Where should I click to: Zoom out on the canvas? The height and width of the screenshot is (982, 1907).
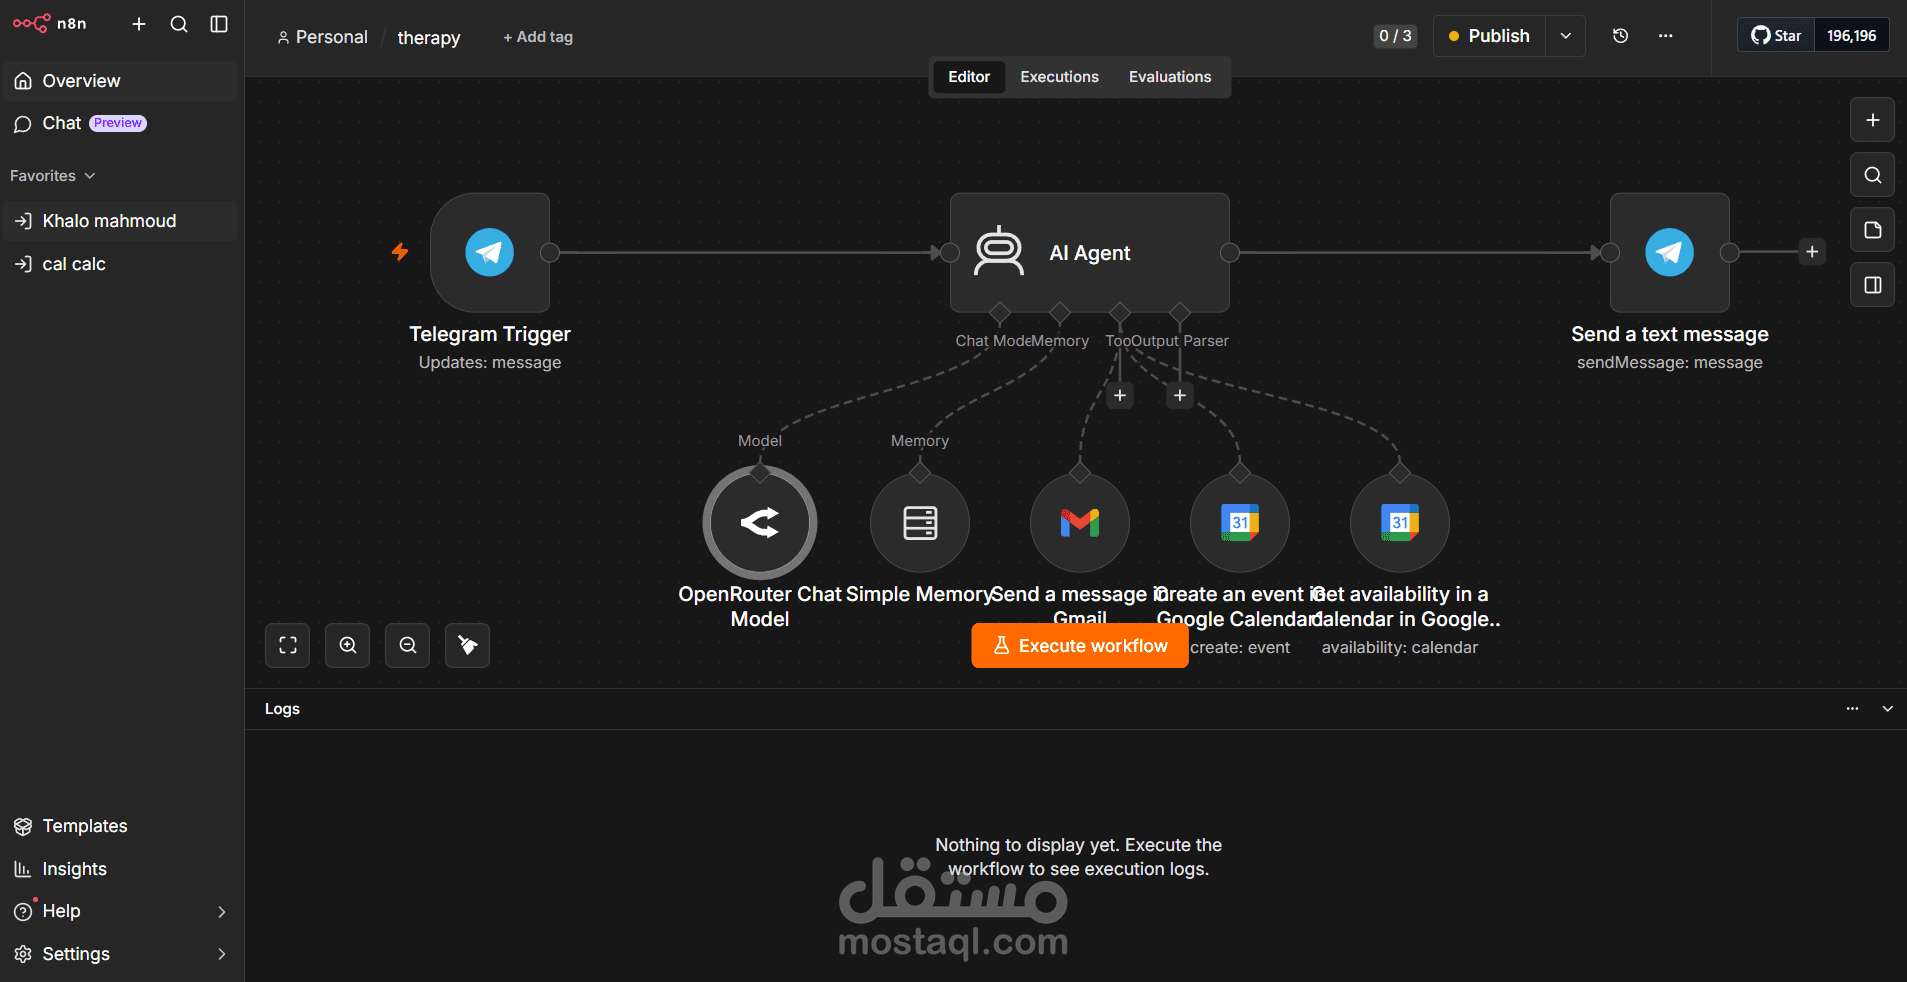[x=408, y=645]
